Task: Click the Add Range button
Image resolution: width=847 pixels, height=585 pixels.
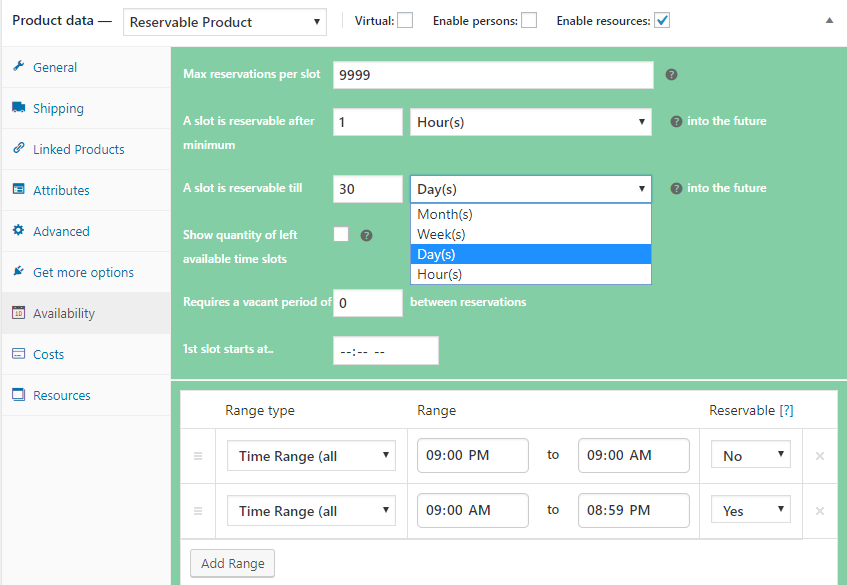Action: click(232, 563)
